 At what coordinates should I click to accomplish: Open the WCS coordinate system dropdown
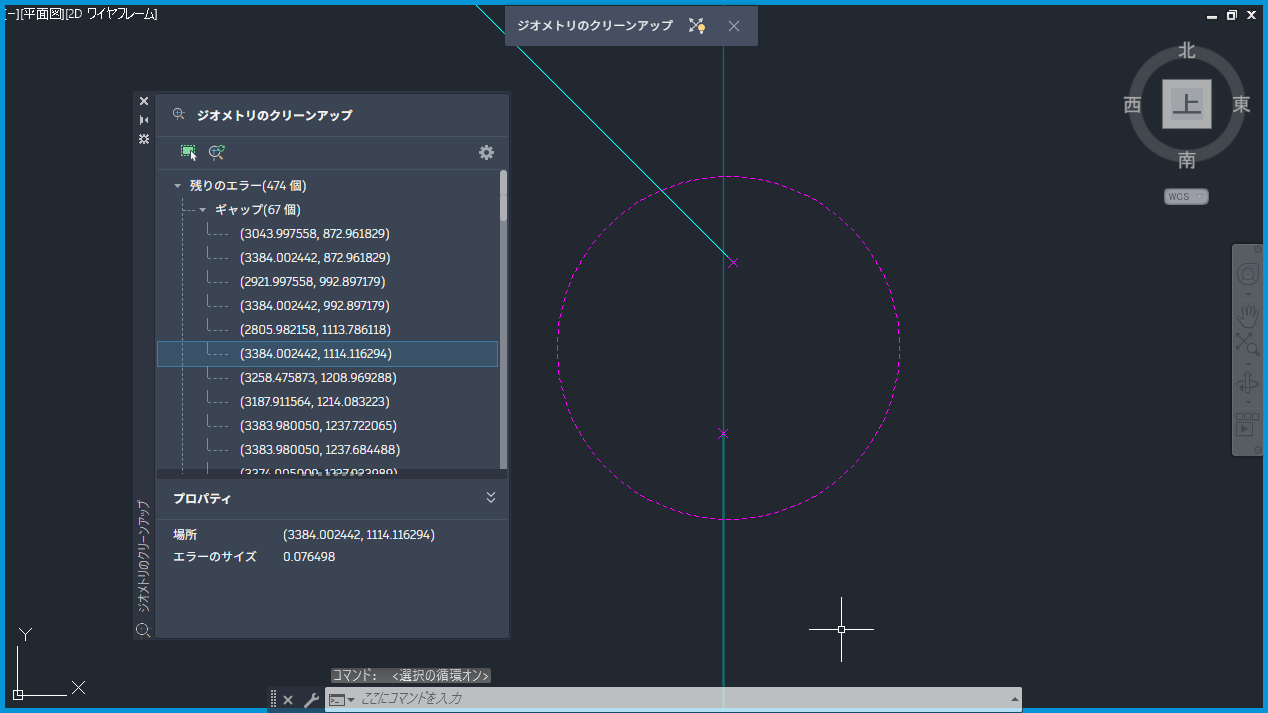pyautogui.click(x=1187, y=197)
